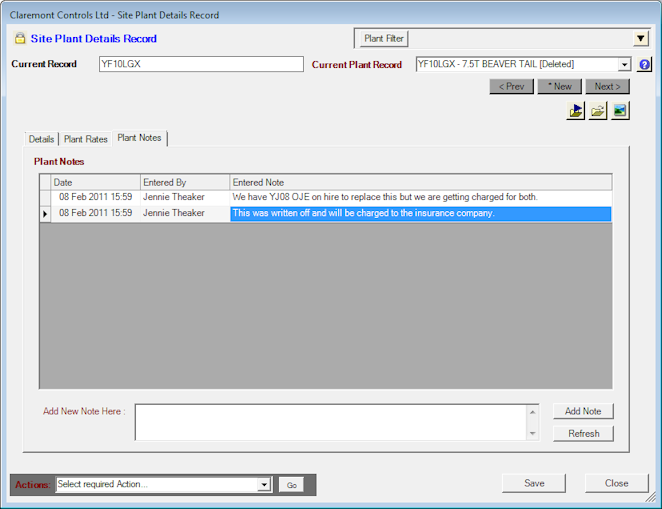The image size is (662, 509).
Task: Click the Refresh button
Action: 583,434
